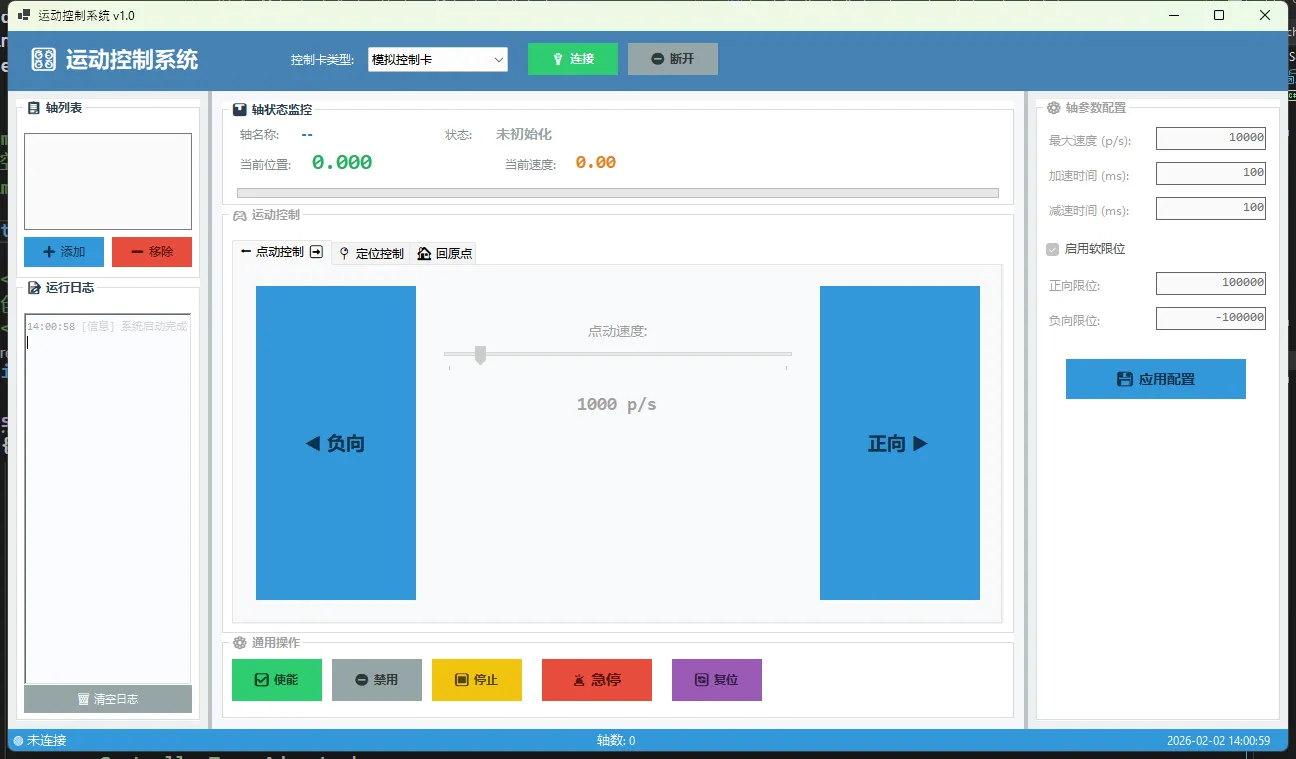Click the 最大速度 input field
This screenshot has height=759, width=1296.
1211,138
